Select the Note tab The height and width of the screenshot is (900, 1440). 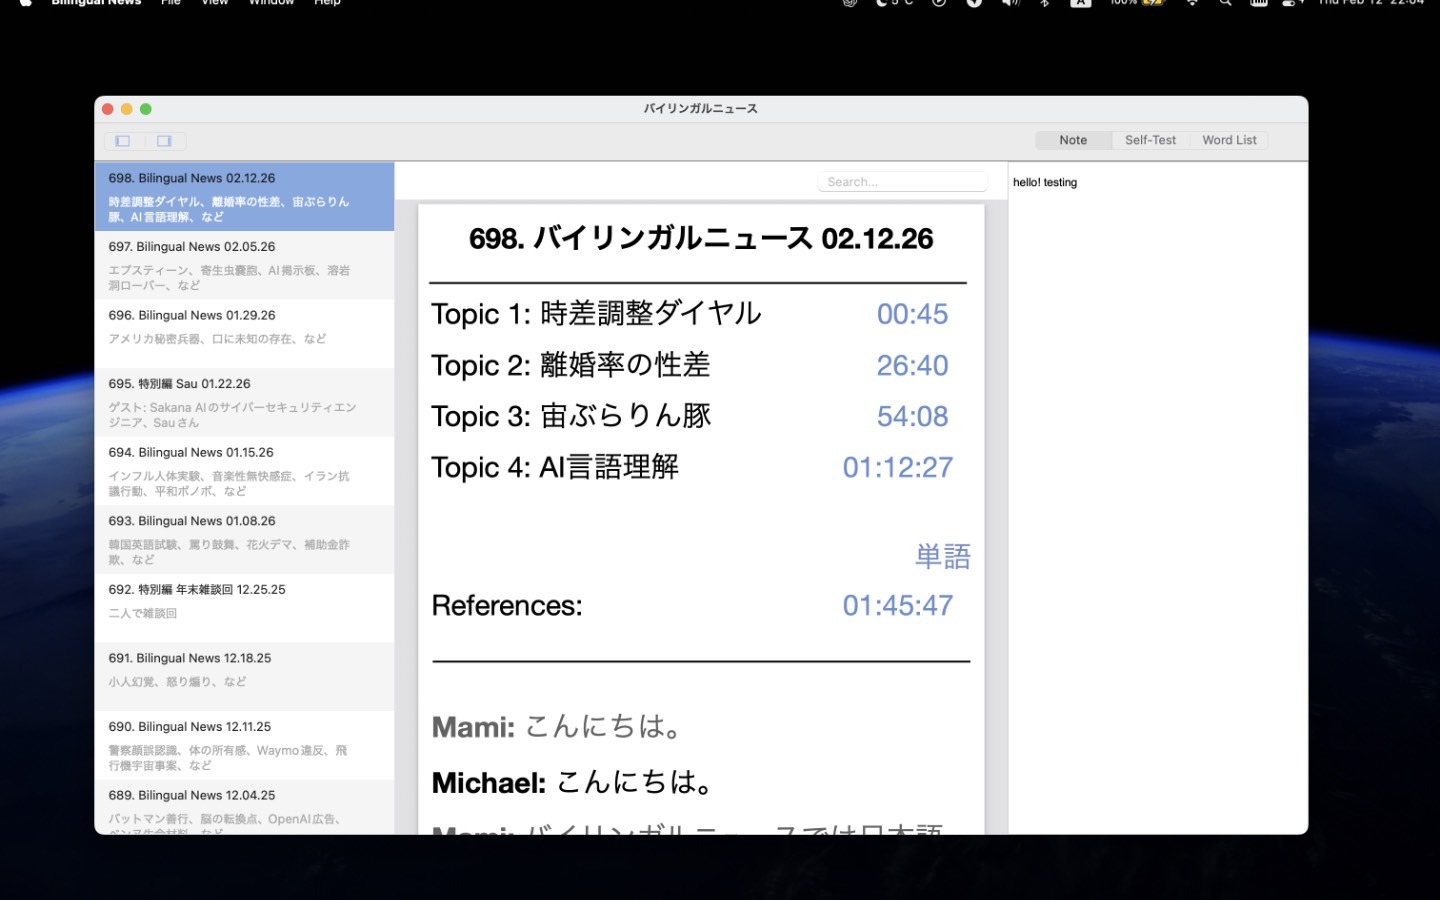[x=1073, y=140]
